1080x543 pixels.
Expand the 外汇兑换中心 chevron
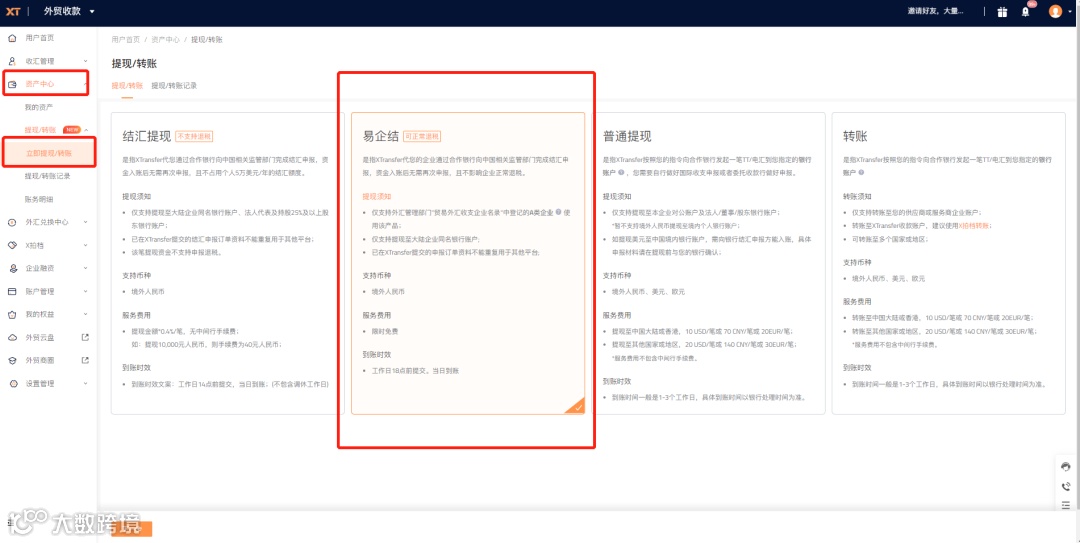(85, 222)
